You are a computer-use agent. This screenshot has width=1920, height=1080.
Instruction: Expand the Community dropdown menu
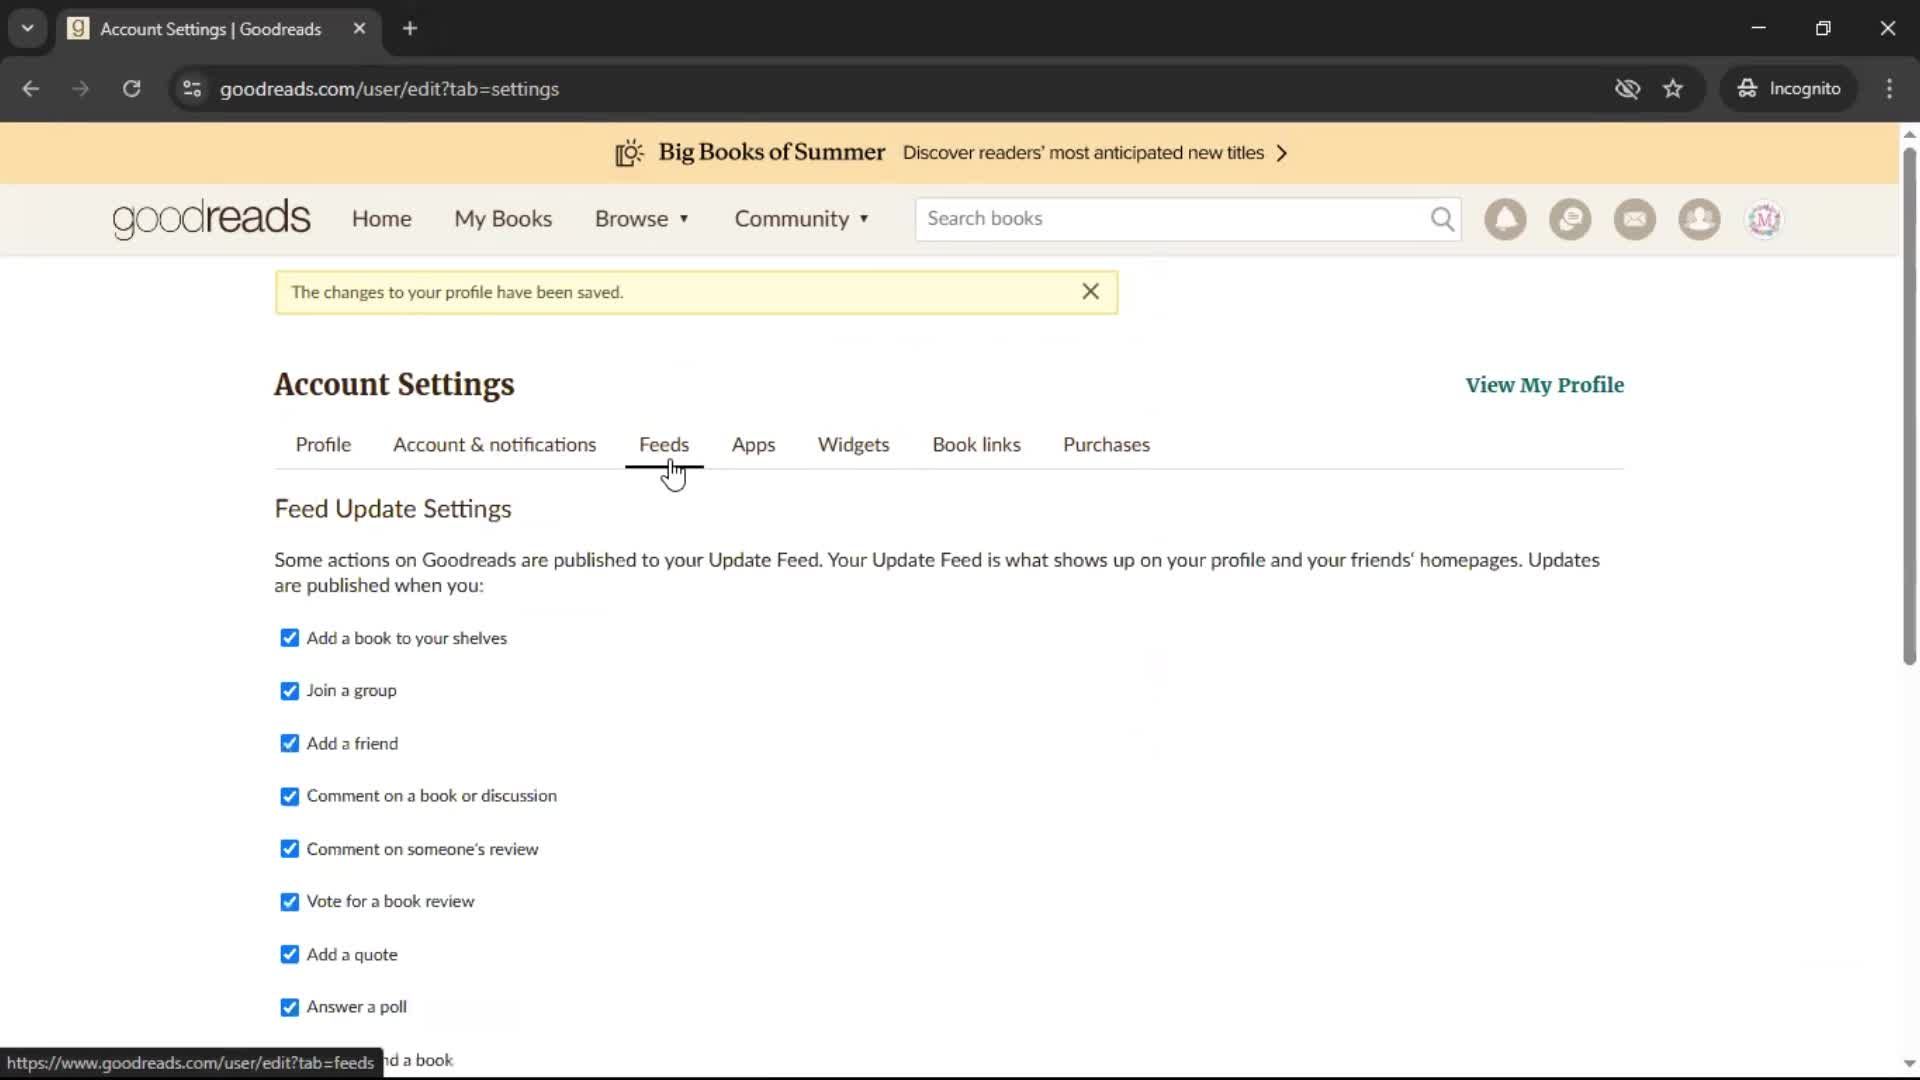(802, 219)
